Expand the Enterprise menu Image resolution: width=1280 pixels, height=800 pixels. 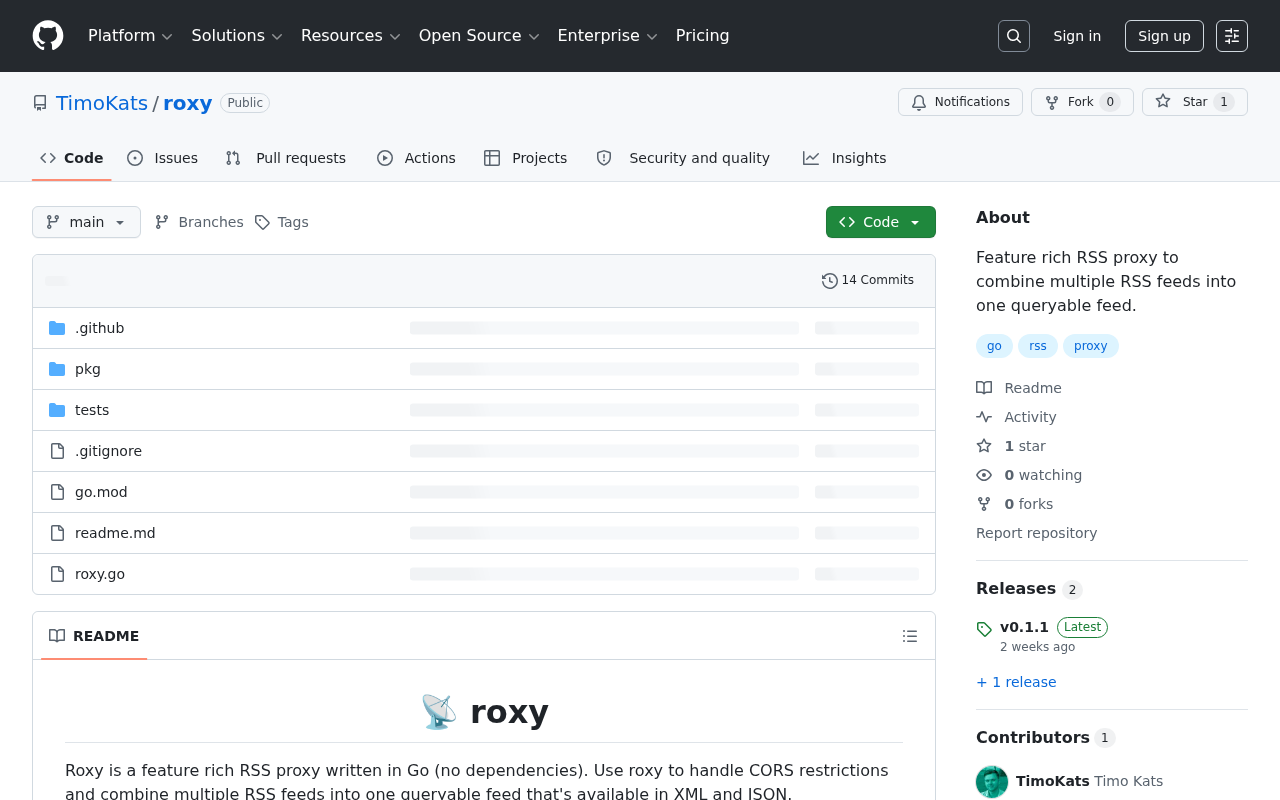tap(607, 36)
